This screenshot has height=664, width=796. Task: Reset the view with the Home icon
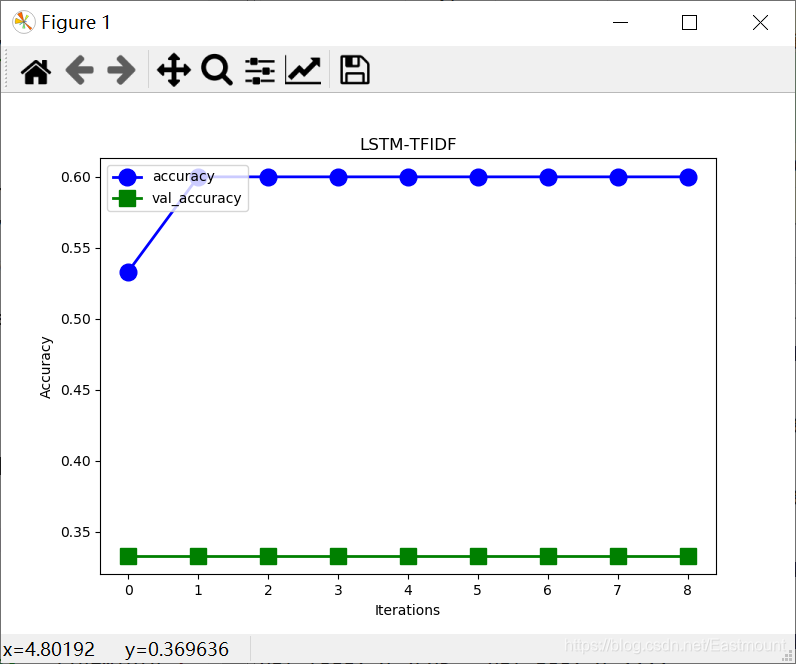point(36,71)
